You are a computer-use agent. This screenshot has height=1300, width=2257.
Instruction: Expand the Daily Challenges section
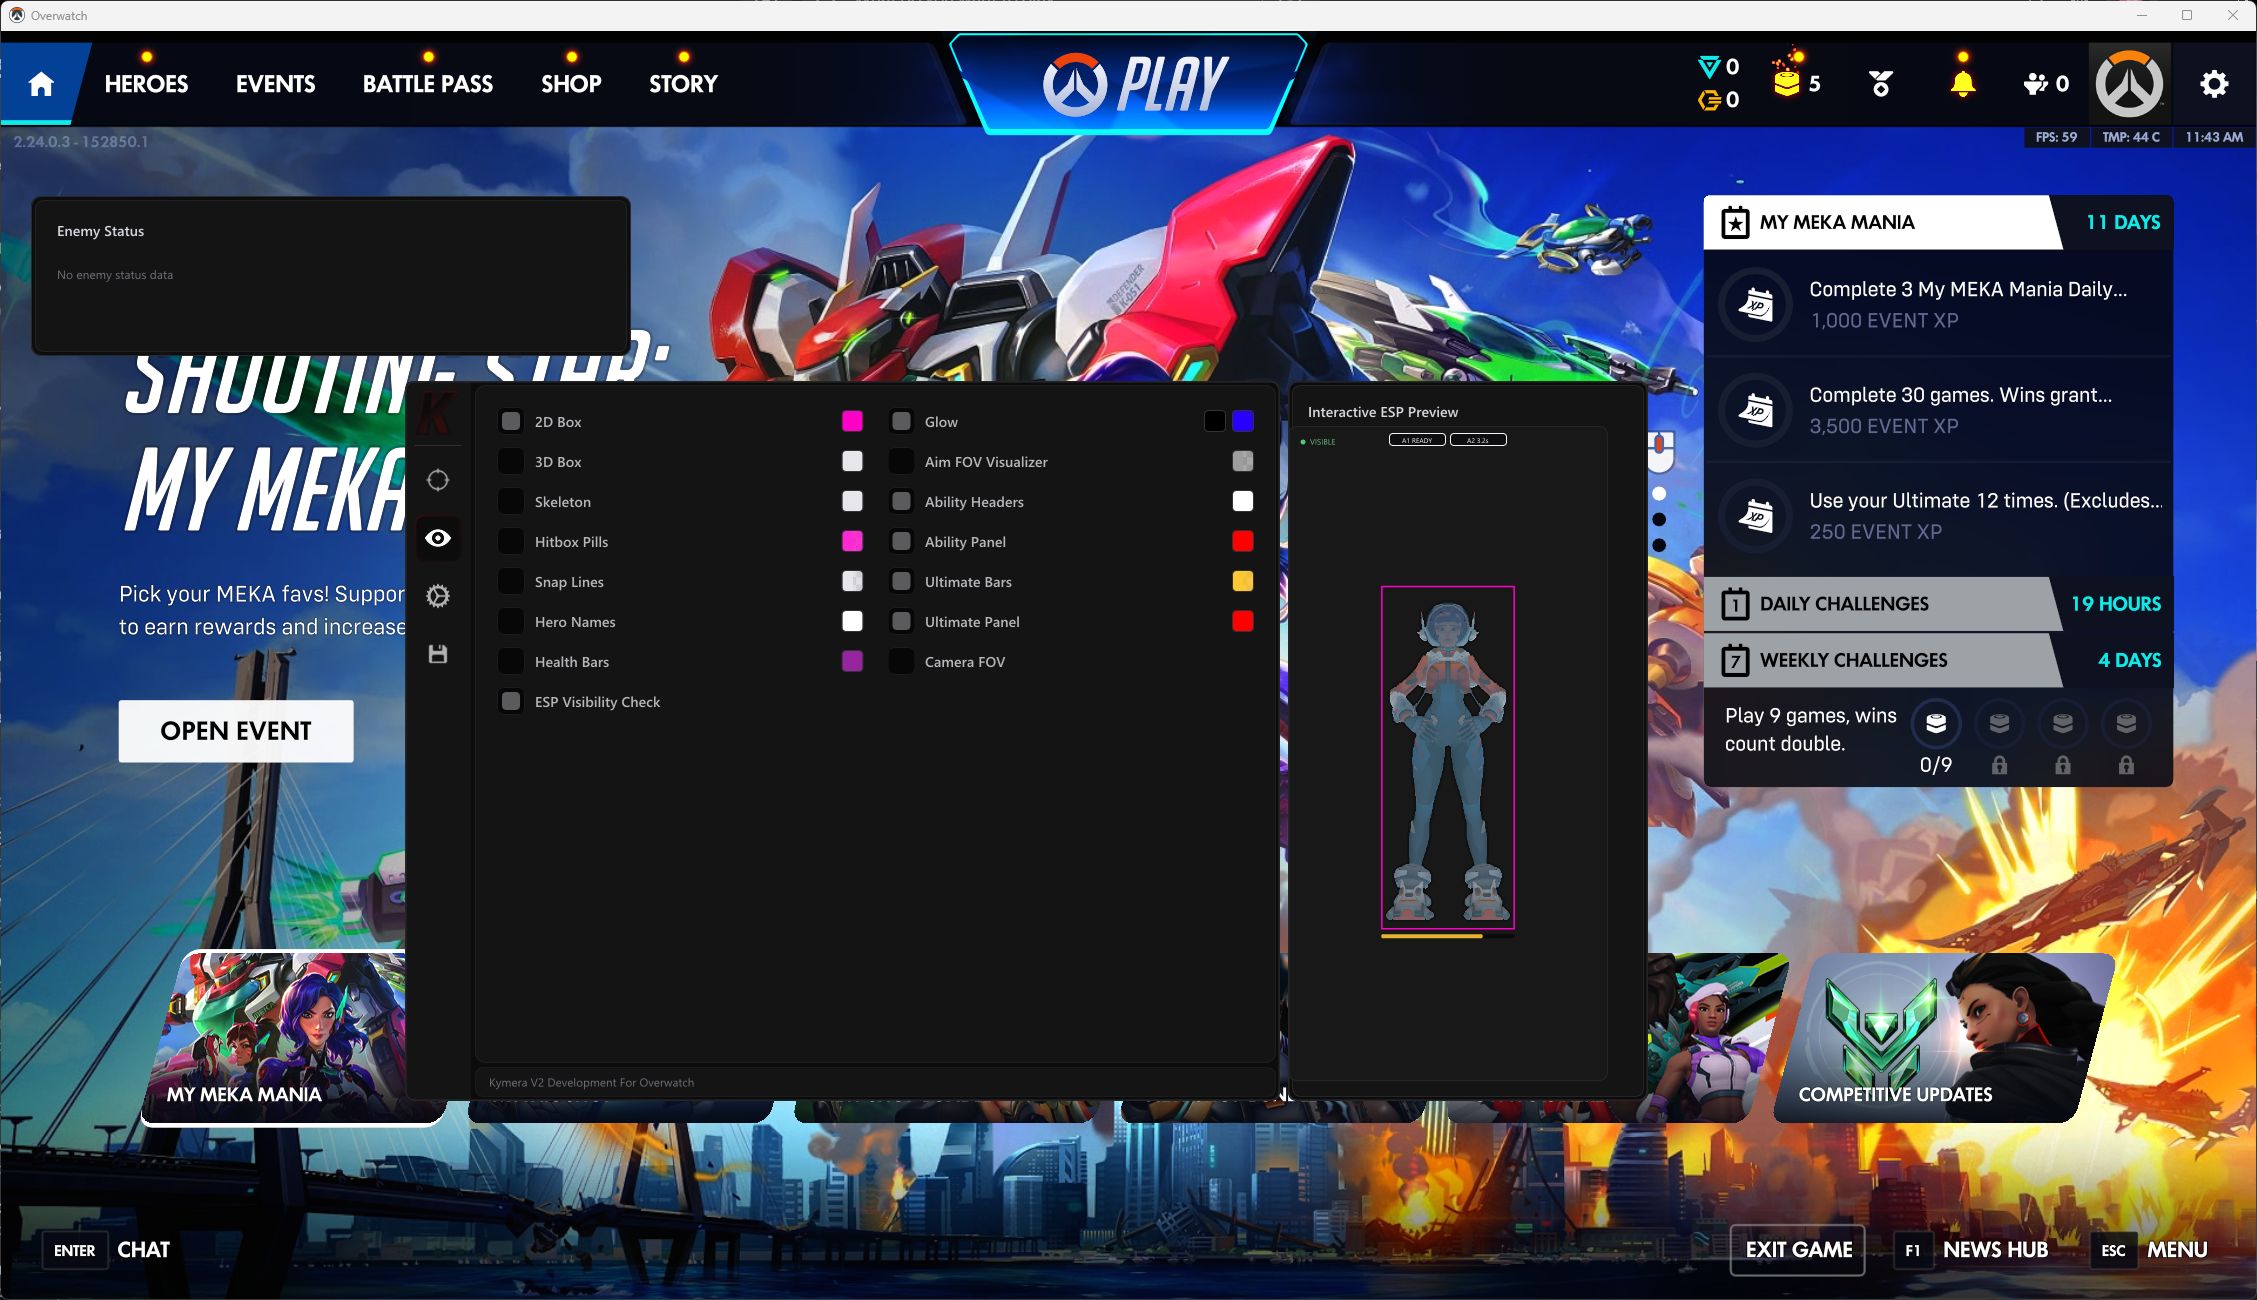1938,604
